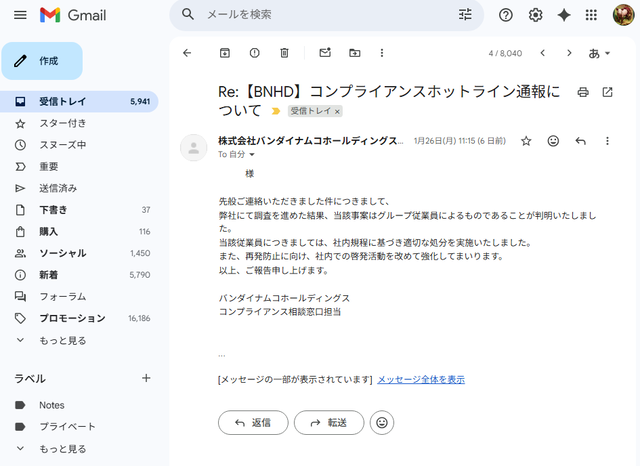Remove the 受信トレイ label chip
This screenshot has height=466, width=640.
point(337,111)
